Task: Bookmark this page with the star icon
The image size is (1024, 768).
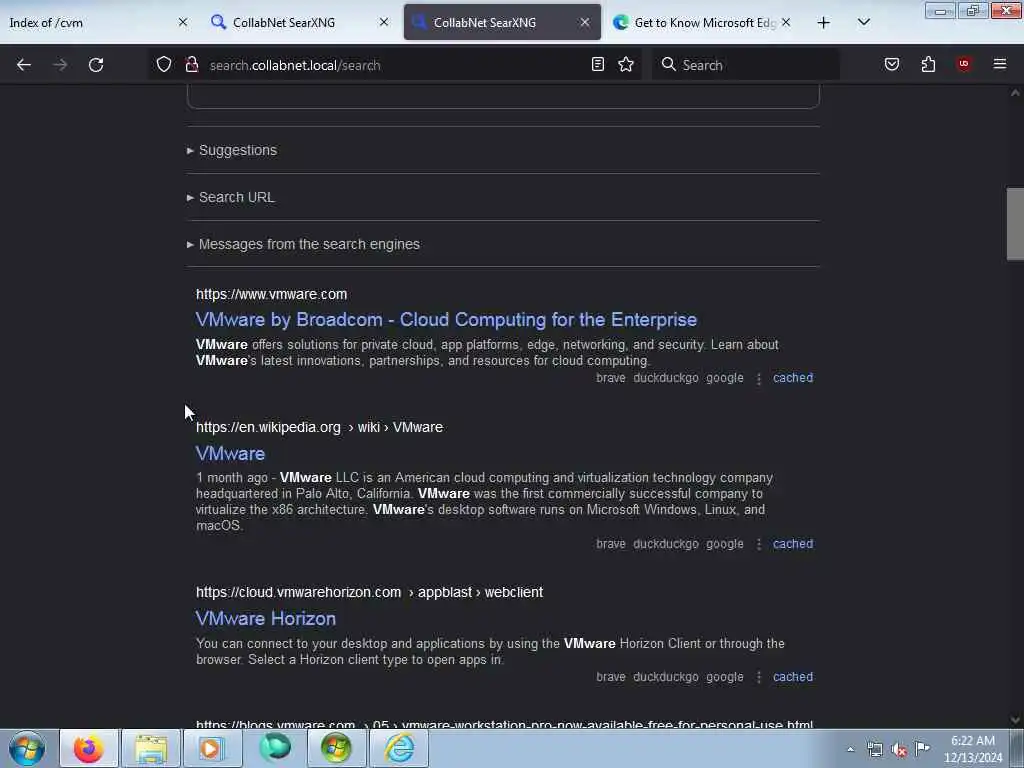Action: coord(626,64)
